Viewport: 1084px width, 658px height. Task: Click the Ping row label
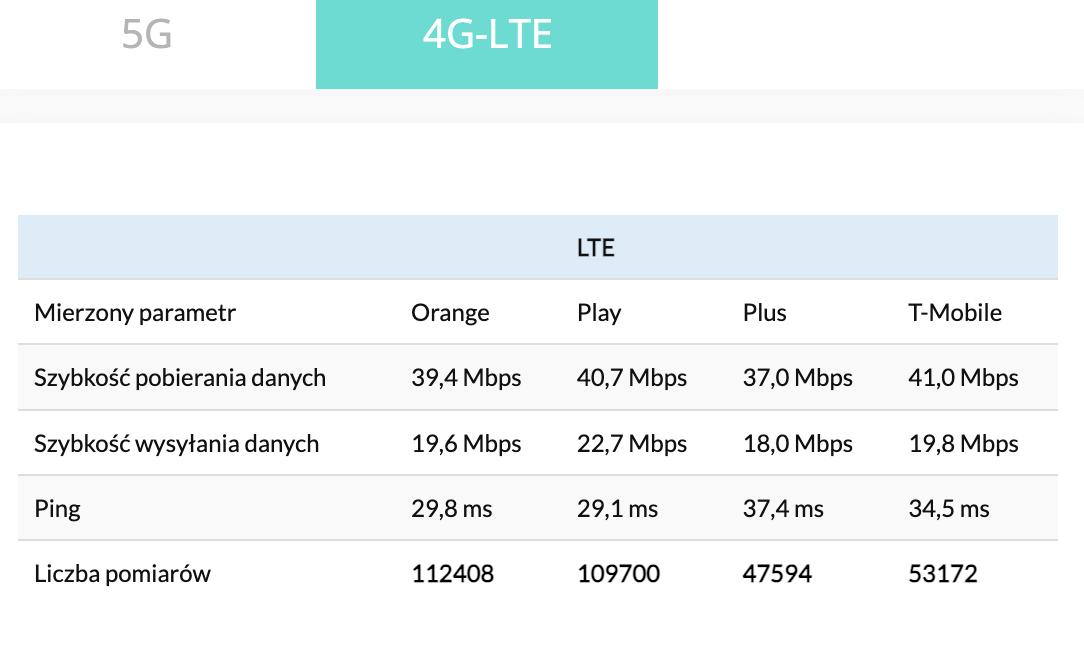pyautogui.click(x=57, y=509)
